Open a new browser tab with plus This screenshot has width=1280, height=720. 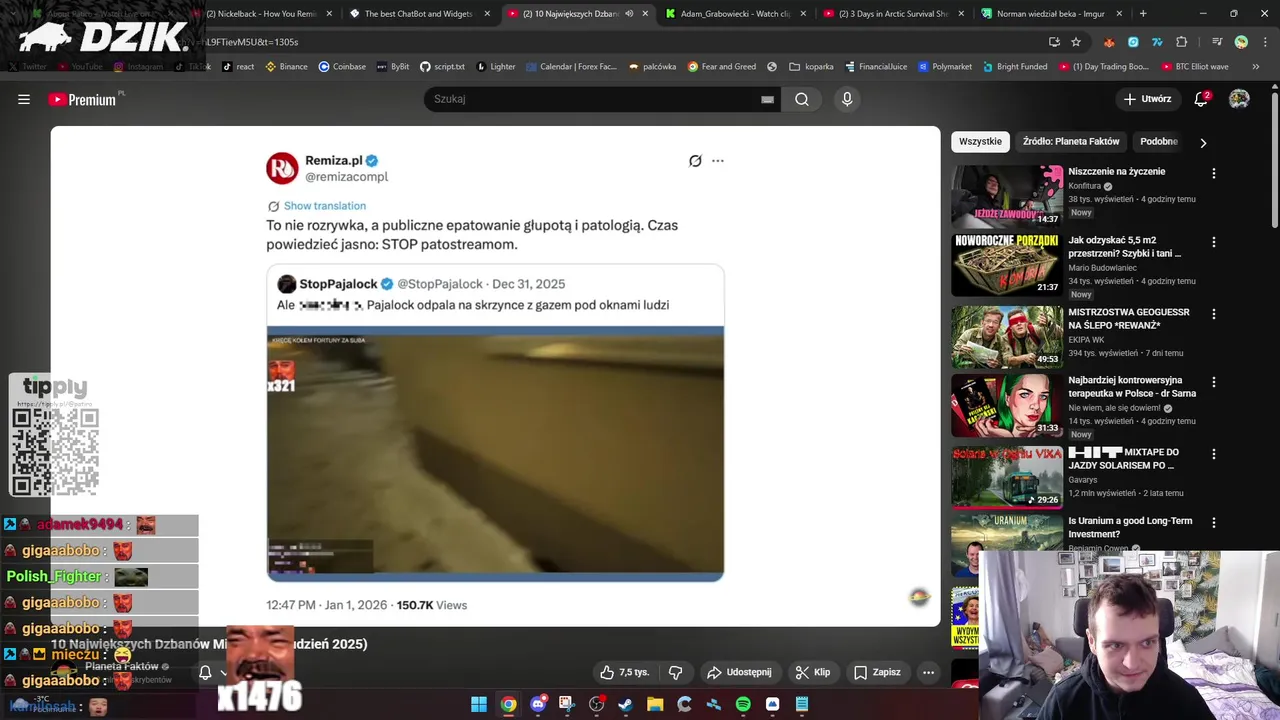1143,14
